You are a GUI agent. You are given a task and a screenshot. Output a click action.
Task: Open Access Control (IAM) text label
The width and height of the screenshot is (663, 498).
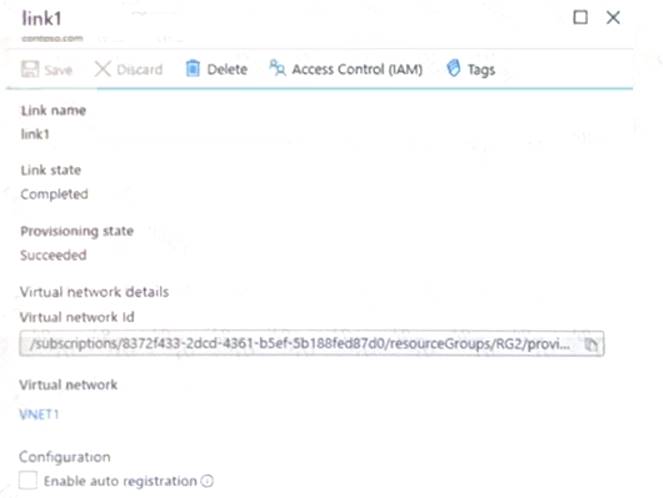click(357, 69)
